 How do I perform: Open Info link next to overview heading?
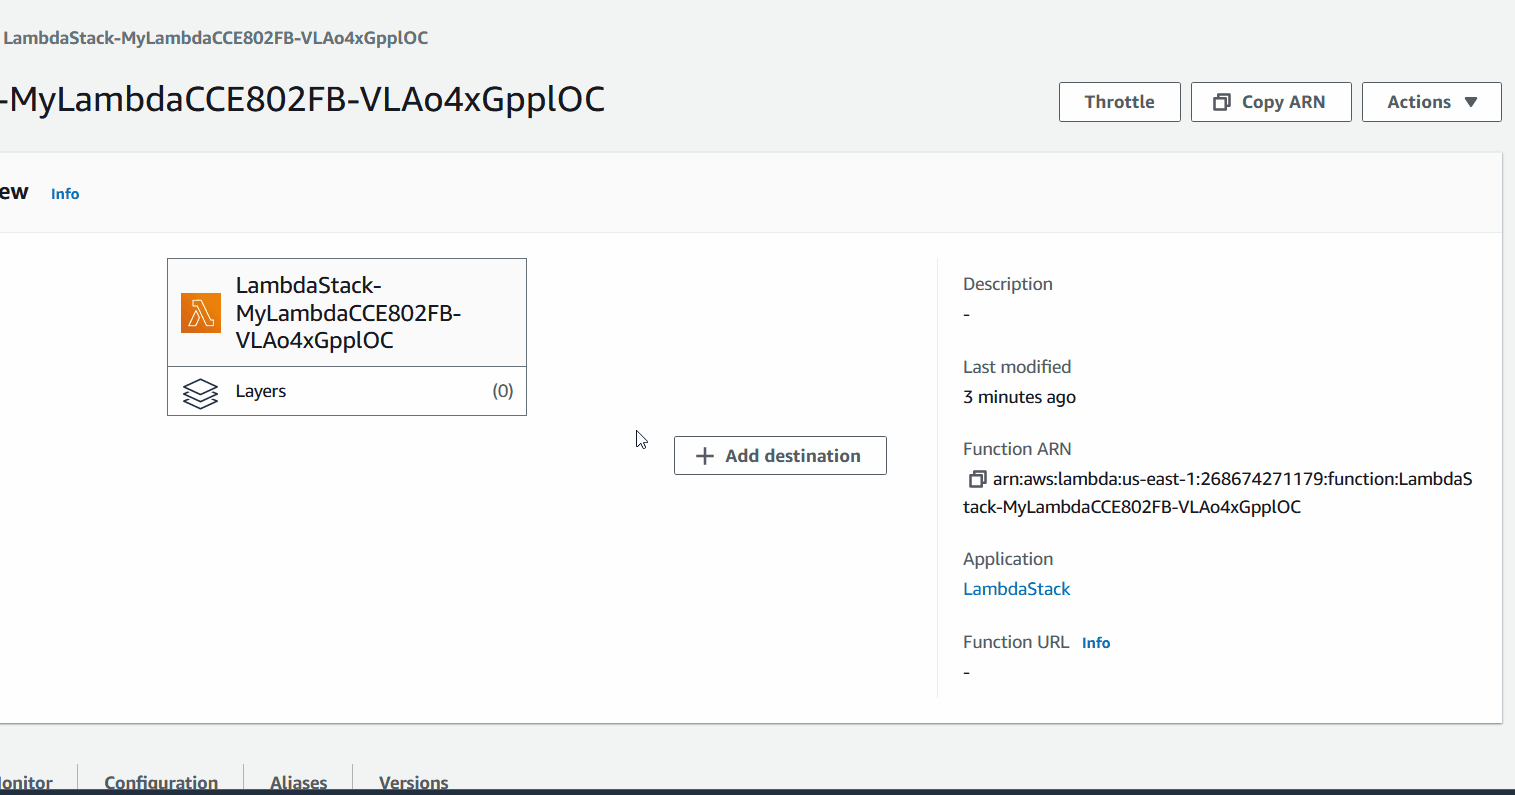[x=65, y=194]
